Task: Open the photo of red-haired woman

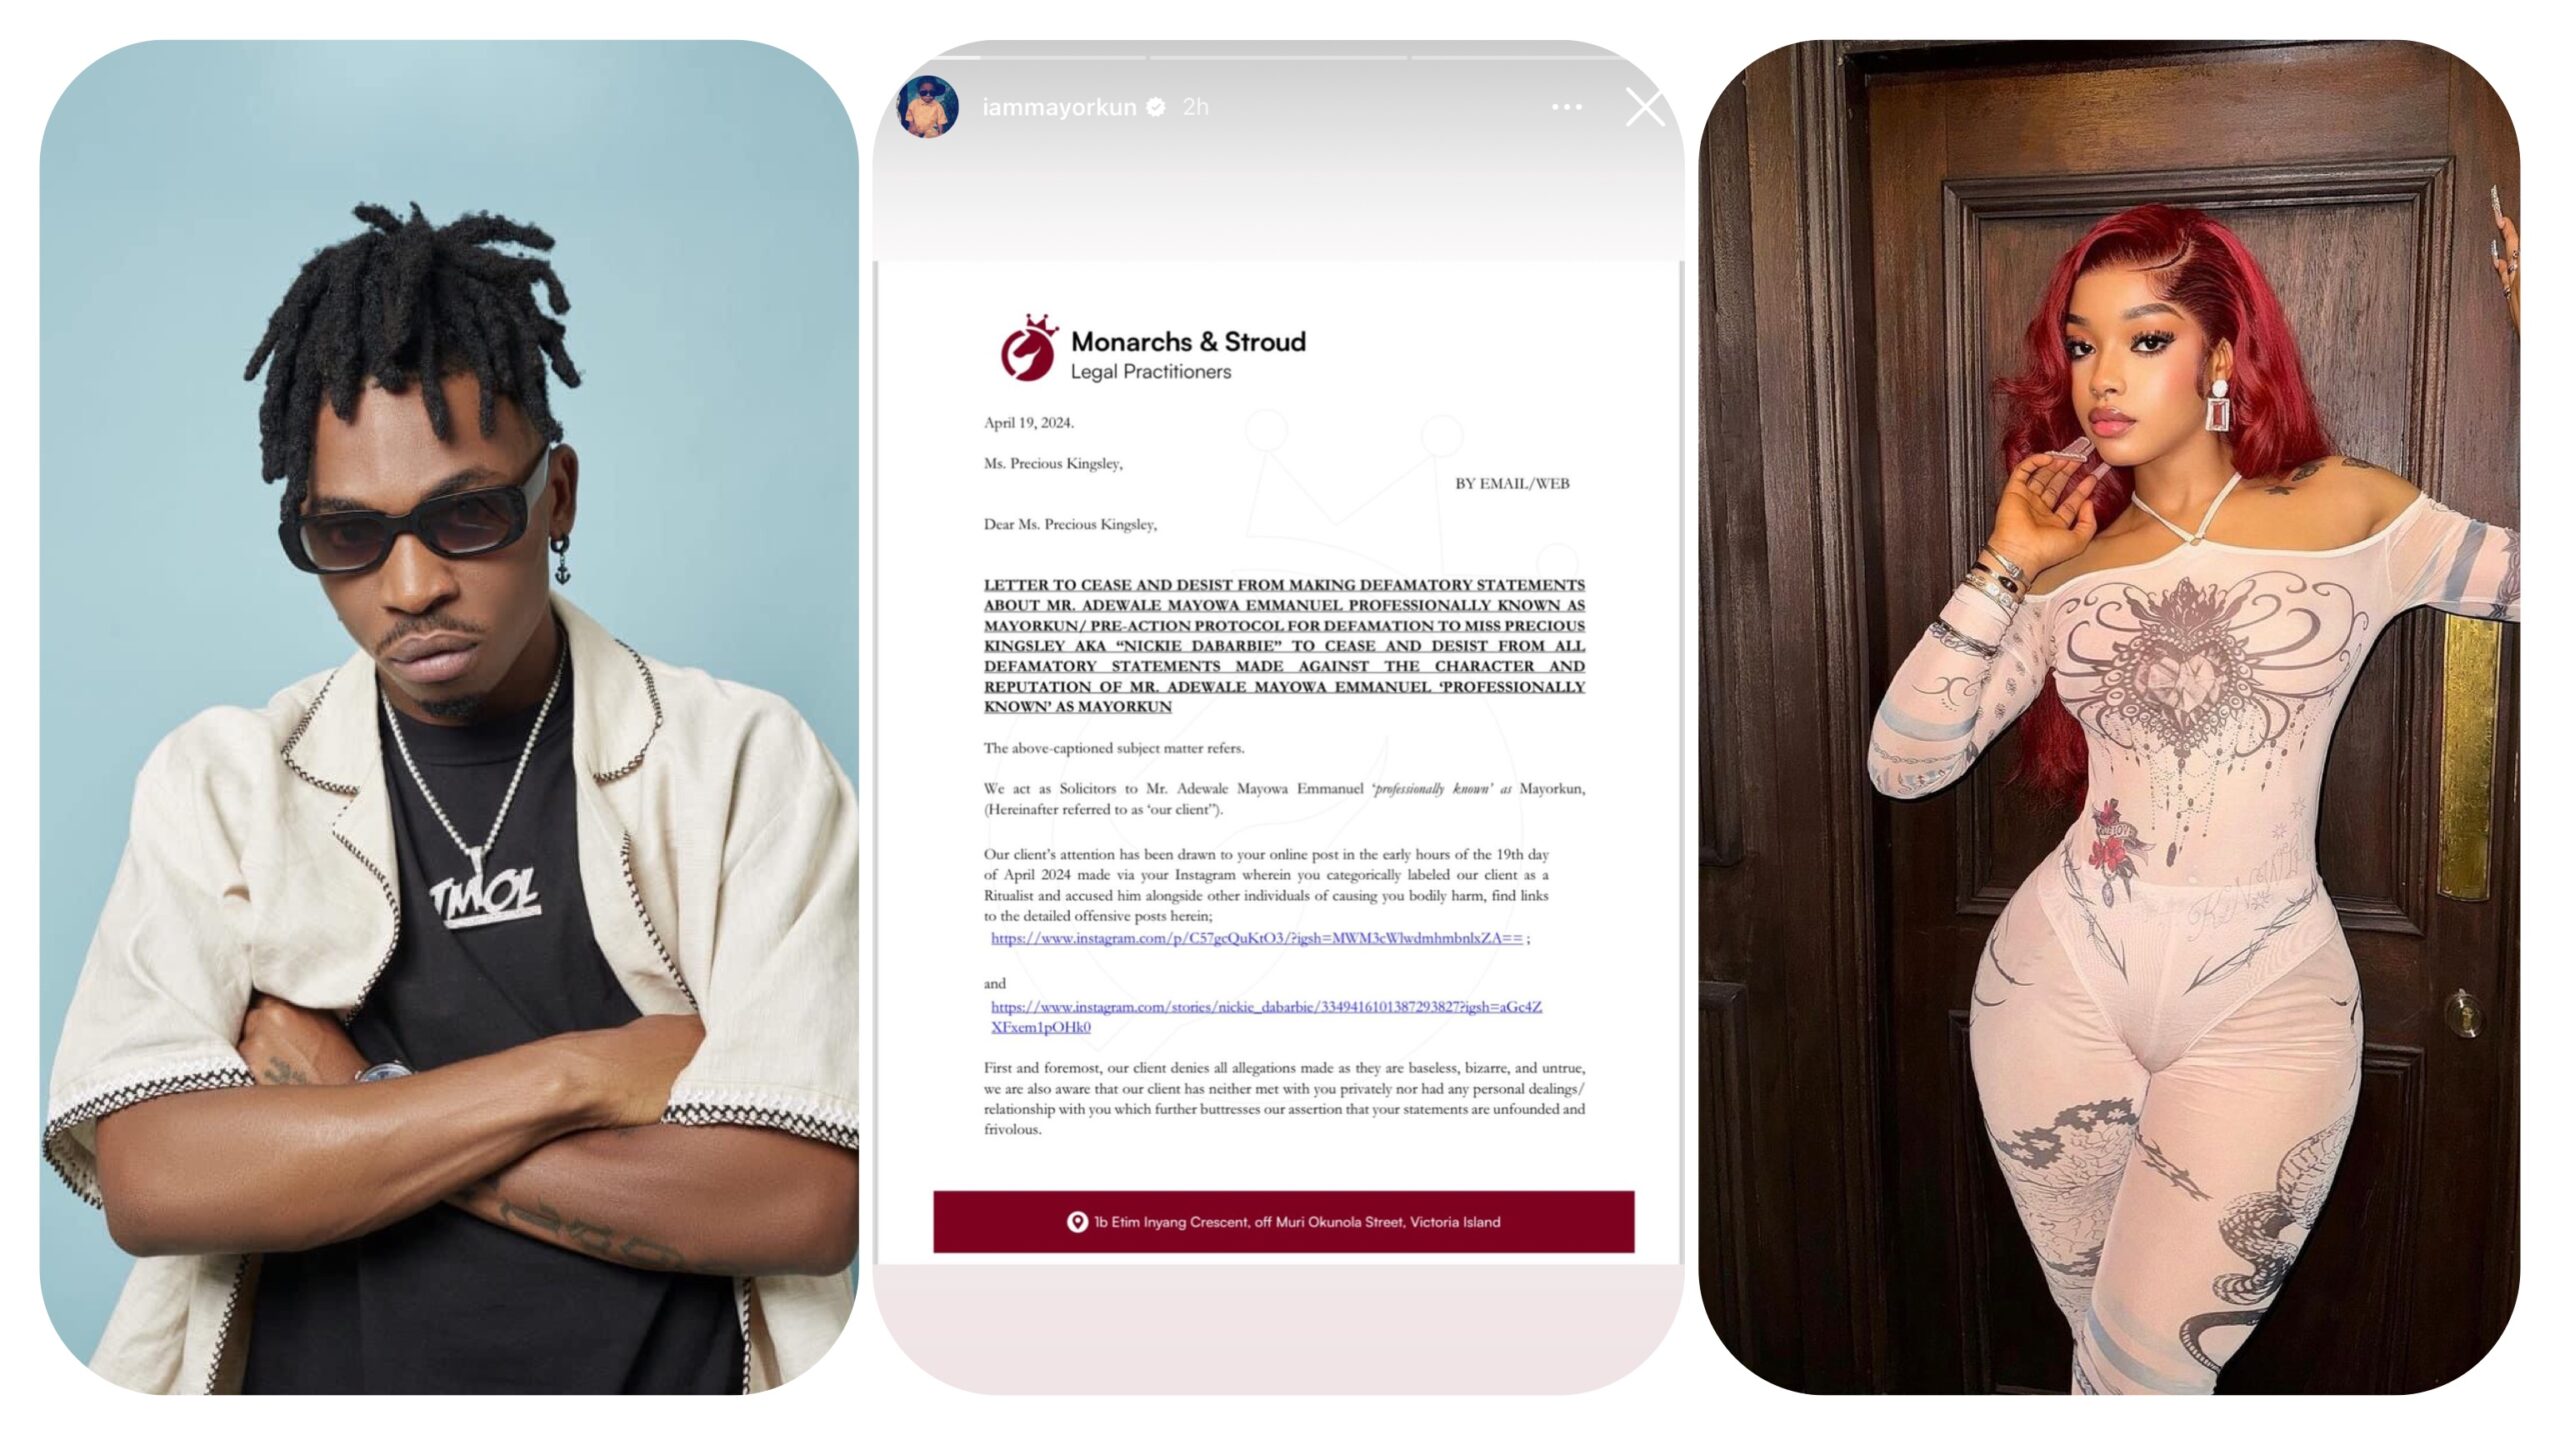Action: (2109, 717)
